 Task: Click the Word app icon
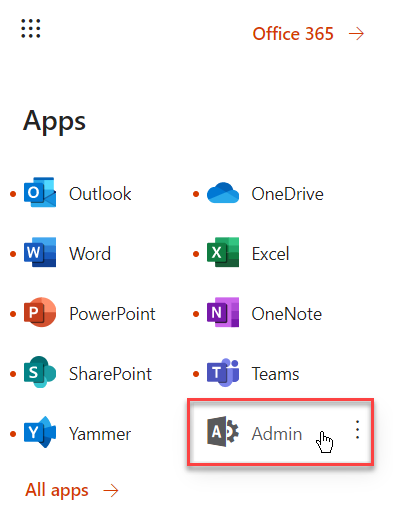click(40, 252)
